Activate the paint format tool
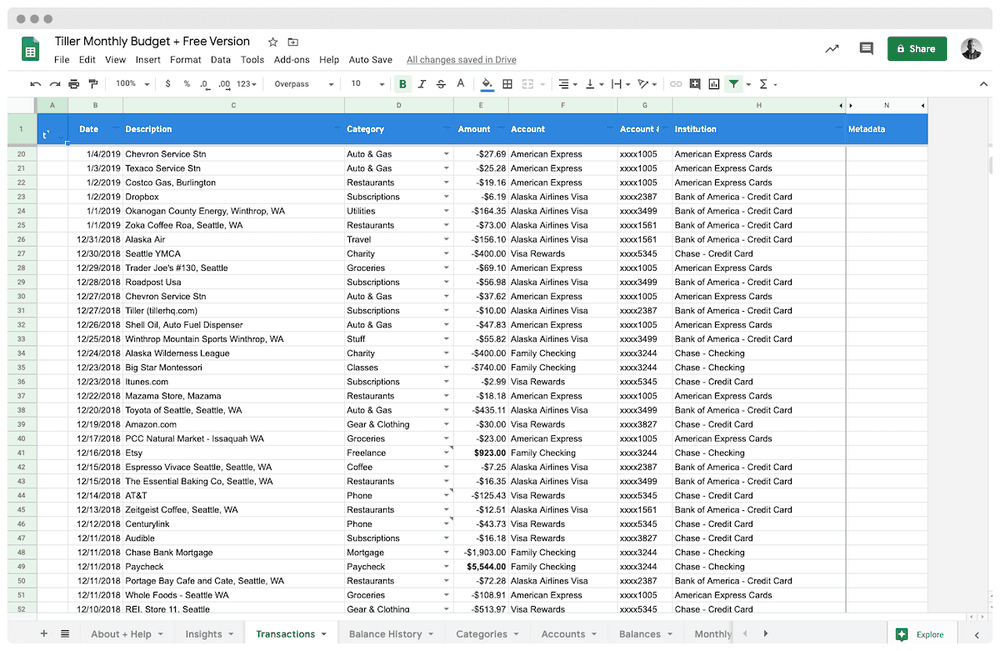The image size is (1000, 651). (93, 84)
